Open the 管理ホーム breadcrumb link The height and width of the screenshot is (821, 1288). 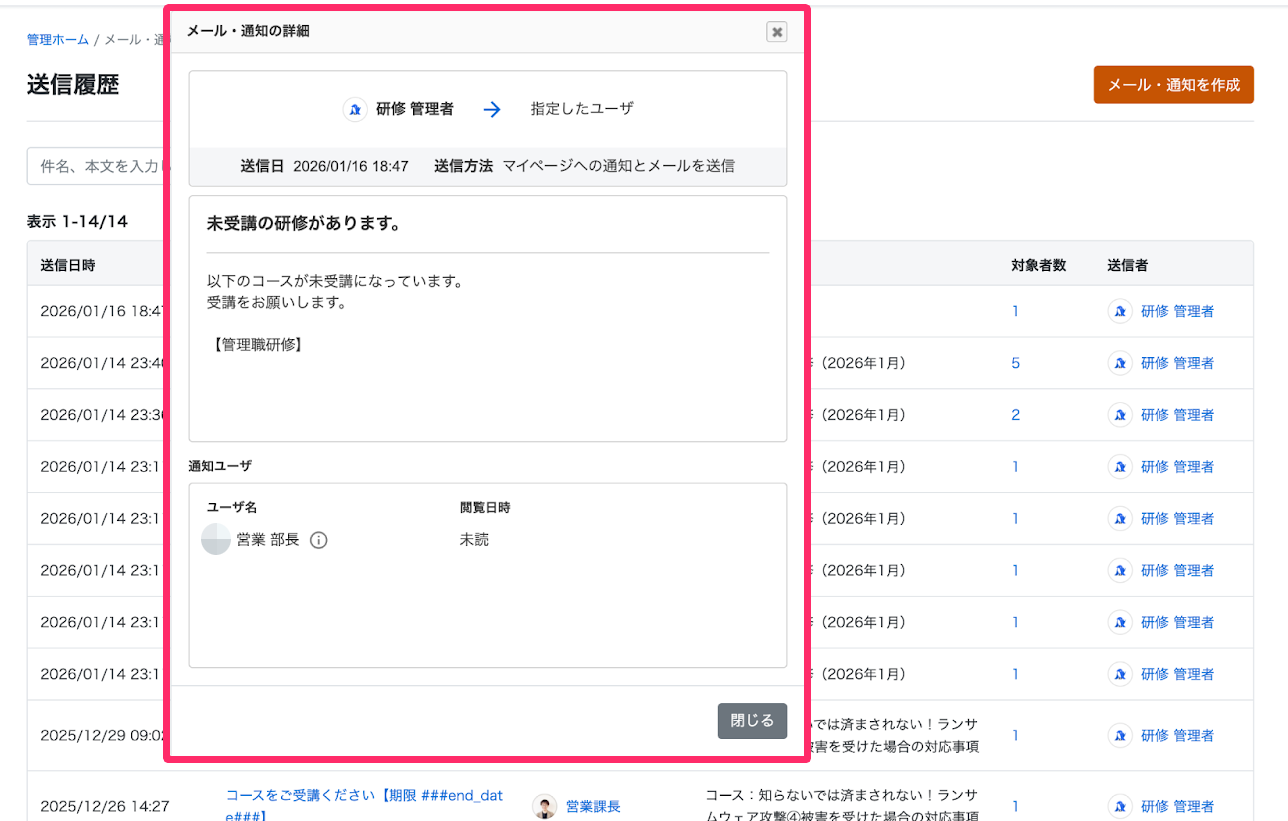(x=58, y=40)
